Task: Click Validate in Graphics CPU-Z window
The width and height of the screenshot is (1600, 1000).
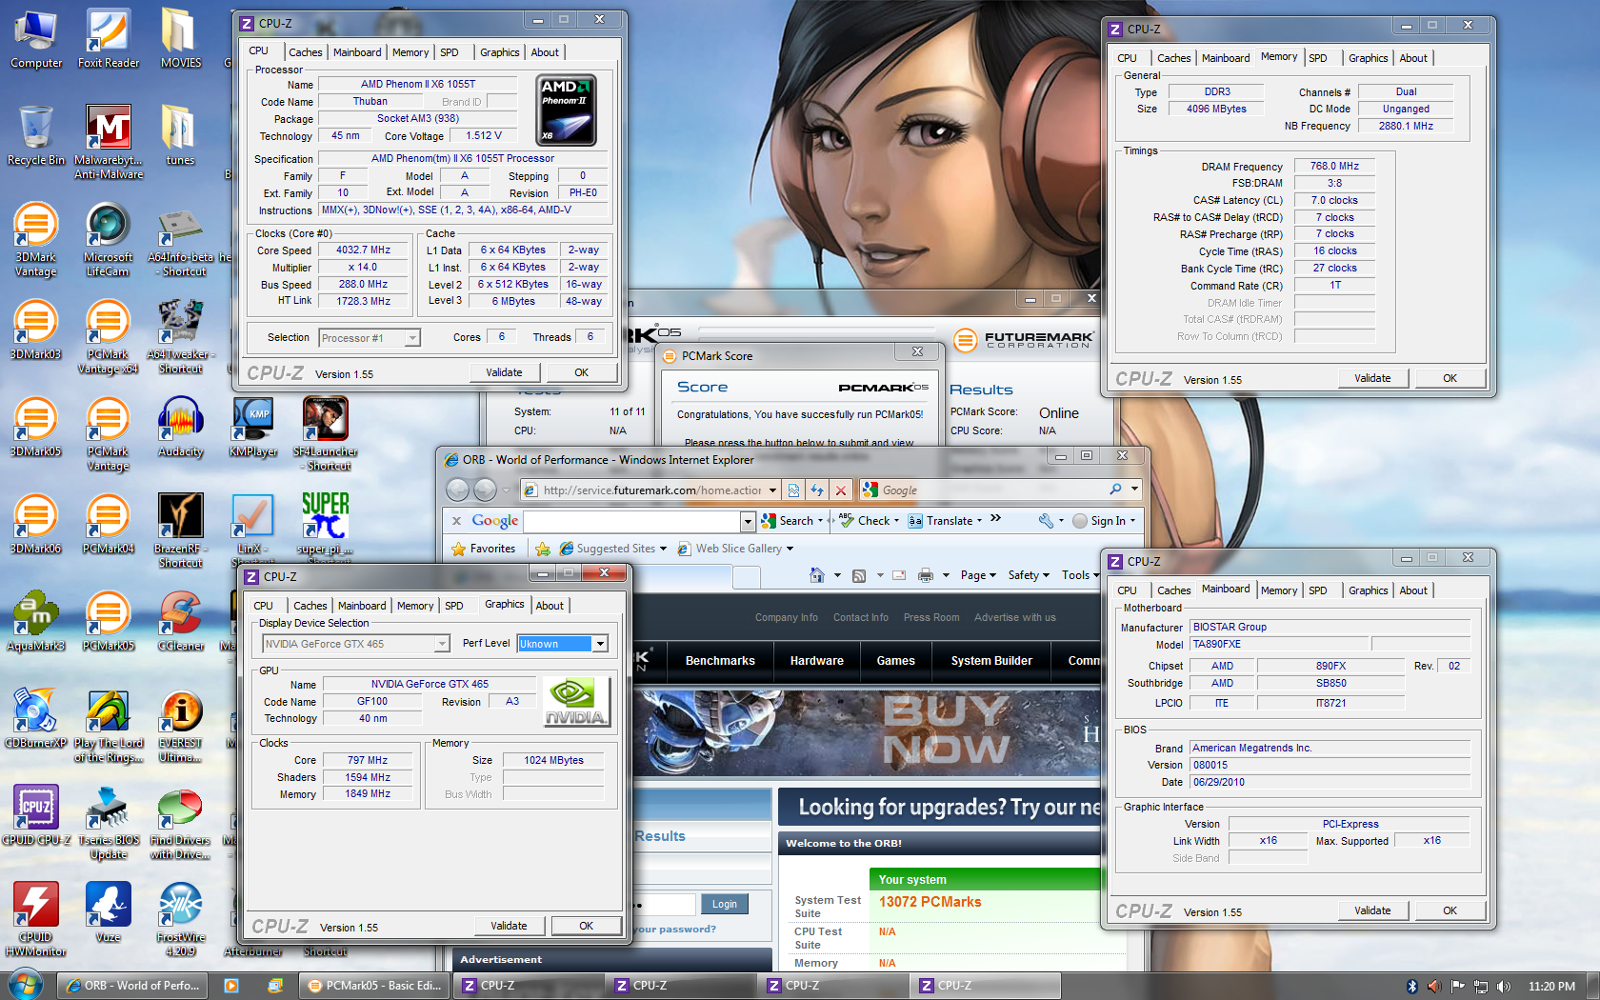Action: (x=509, y=926)
